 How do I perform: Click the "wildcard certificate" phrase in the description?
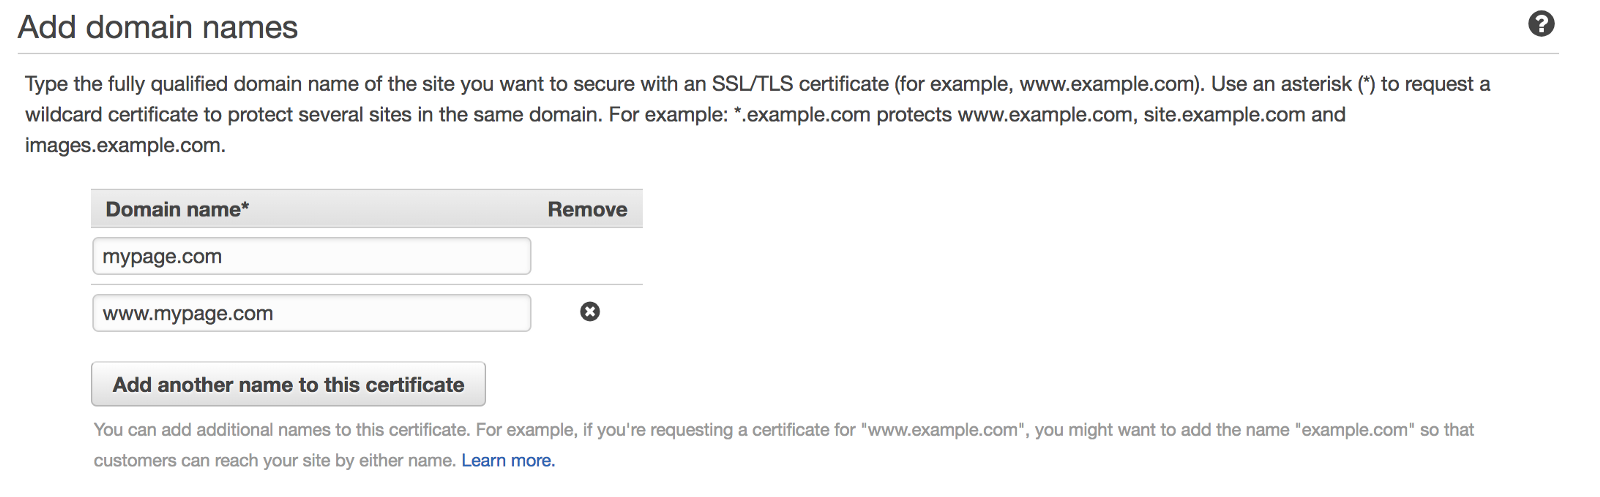pos(111,115)
